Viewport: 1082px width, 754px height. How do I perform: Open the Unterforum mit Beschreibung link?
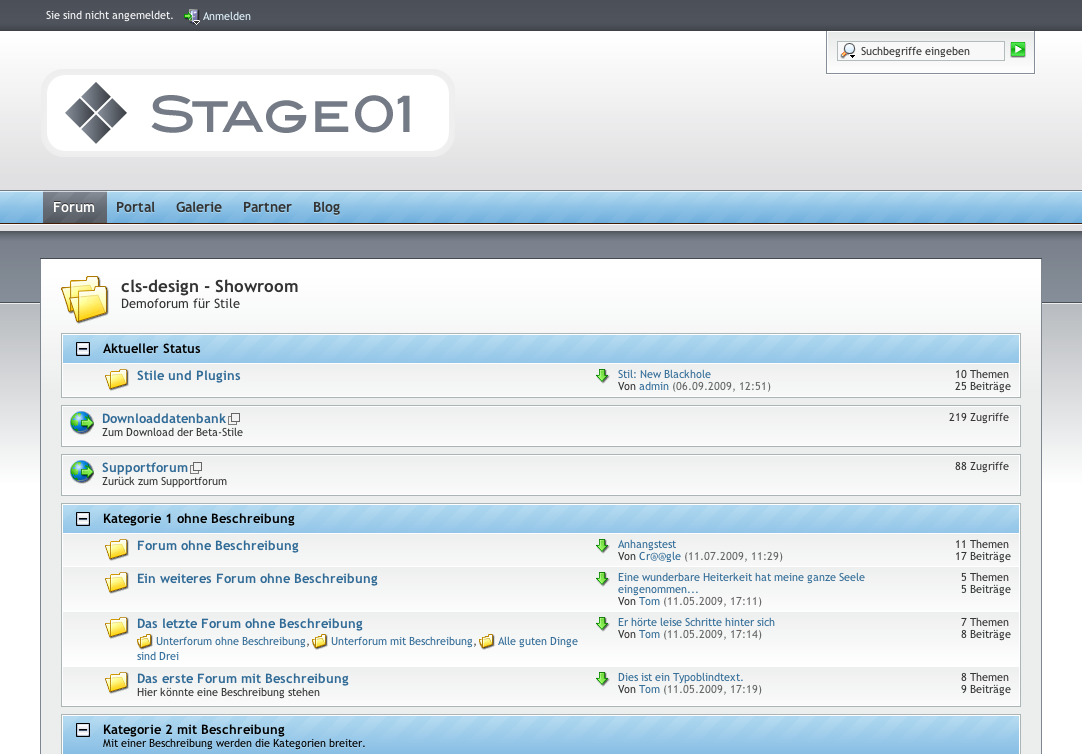401,641
